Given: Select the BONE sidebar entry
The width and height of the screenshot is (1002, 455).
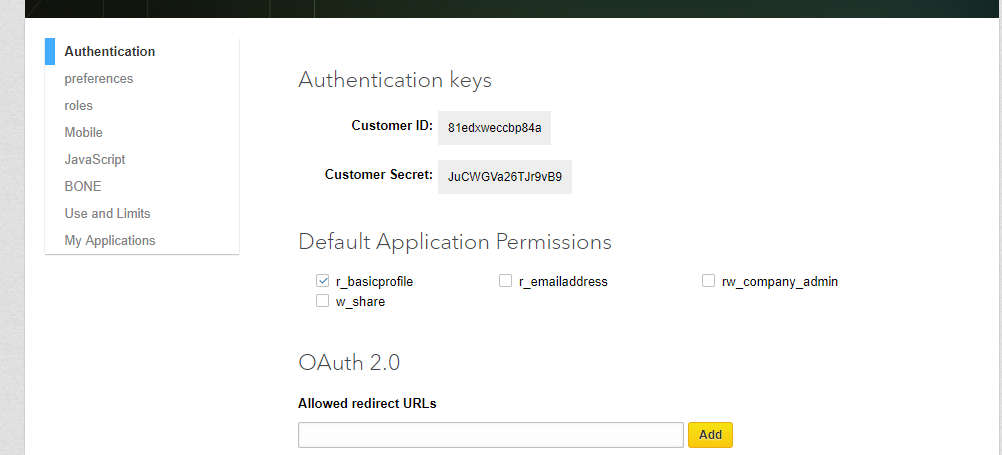Looking at the screenshot, I should tap(82, 186).
